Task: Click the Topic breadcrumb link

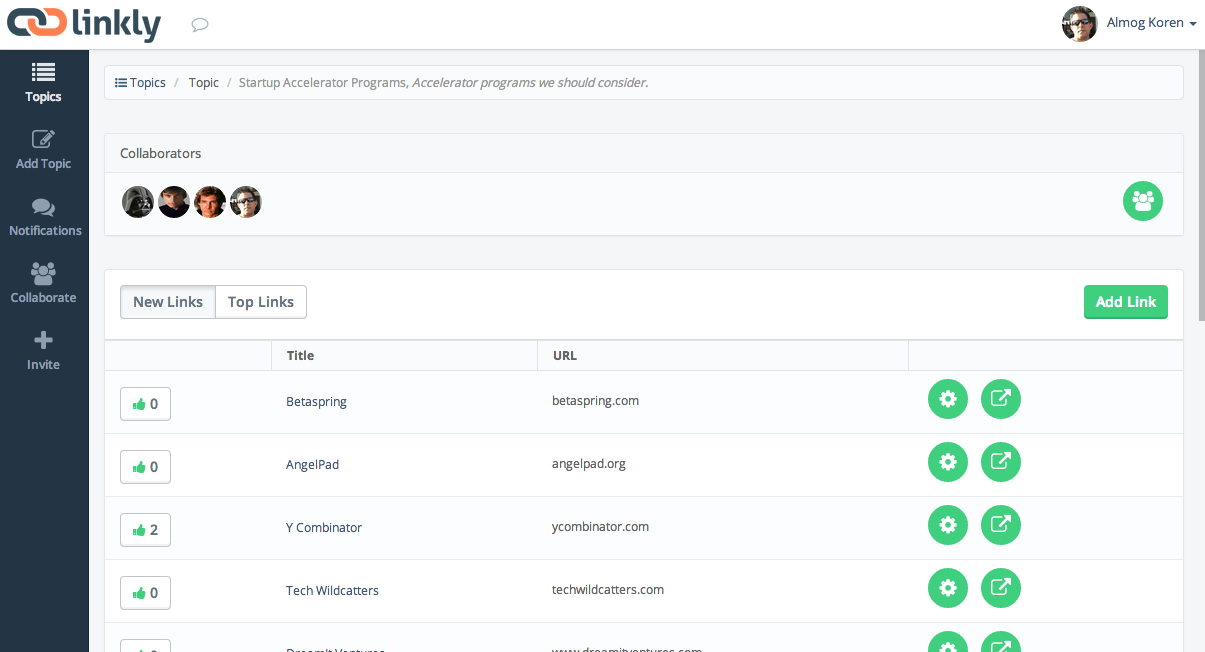Action: pyautogui.click(x=204, y=83)
